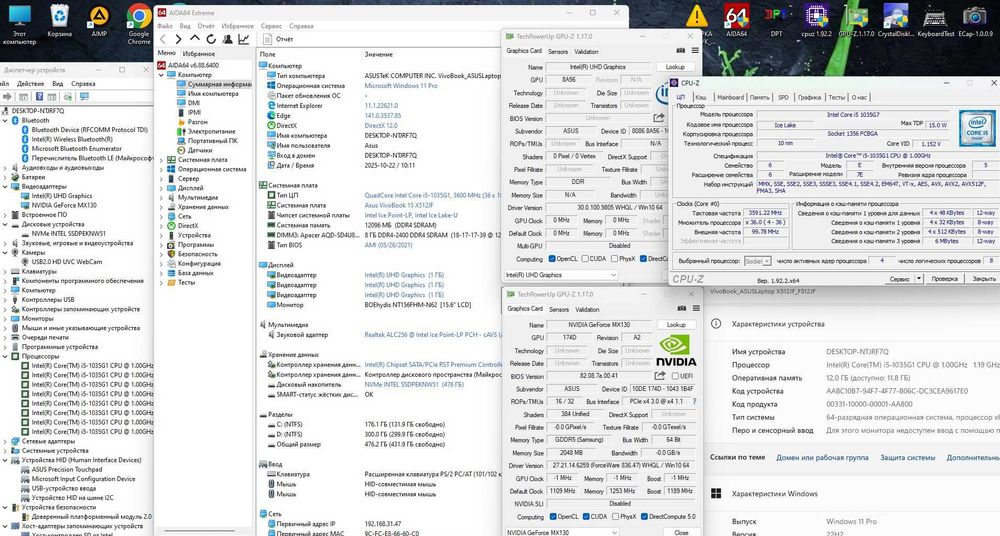The height and width of the screenshot is (536, 1000).
Task: Open Файл menu in AIDA64
Action: tap(165, 26)
